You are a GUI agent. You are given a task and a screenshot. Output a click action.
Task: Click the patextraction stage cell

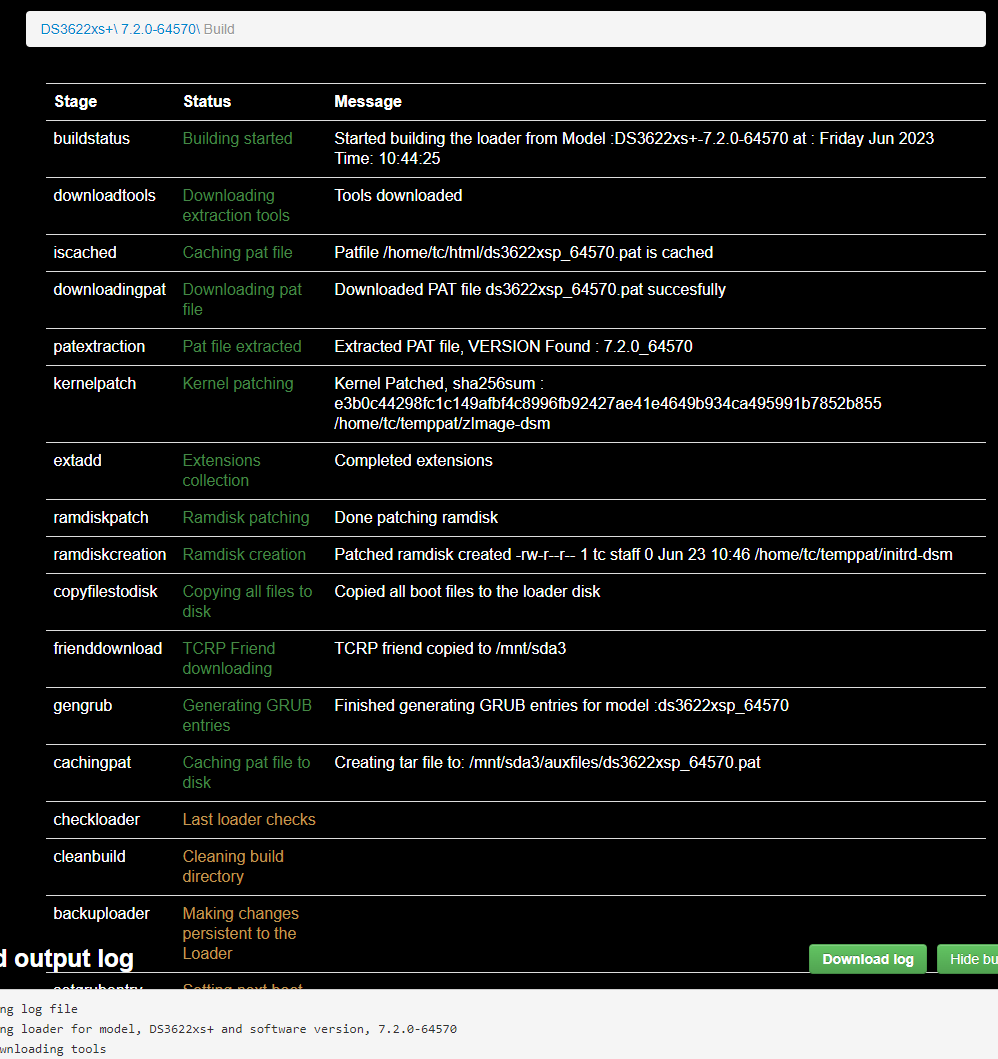(x=99, y=346)
